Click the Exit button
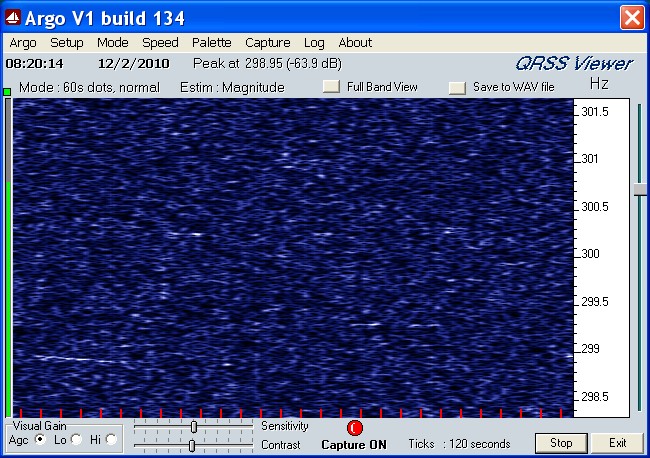Viewport: 650px width, 458px height. (617, 443)
